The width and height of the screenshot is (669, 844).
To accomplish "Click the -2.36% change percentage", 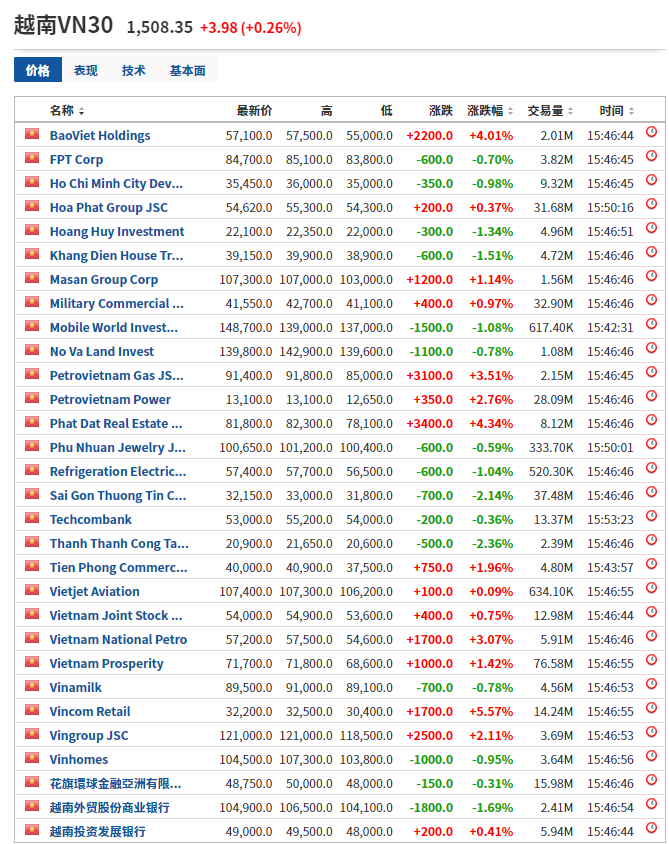I will [492, 544].
